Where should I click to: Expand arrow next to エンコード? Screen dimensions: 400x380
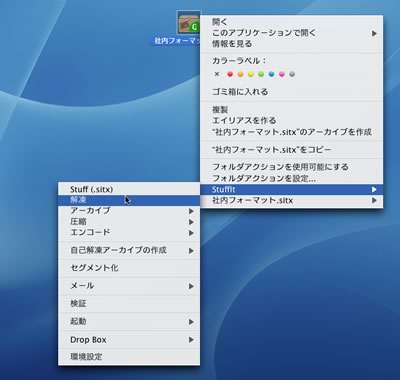[x=191, y=233]
